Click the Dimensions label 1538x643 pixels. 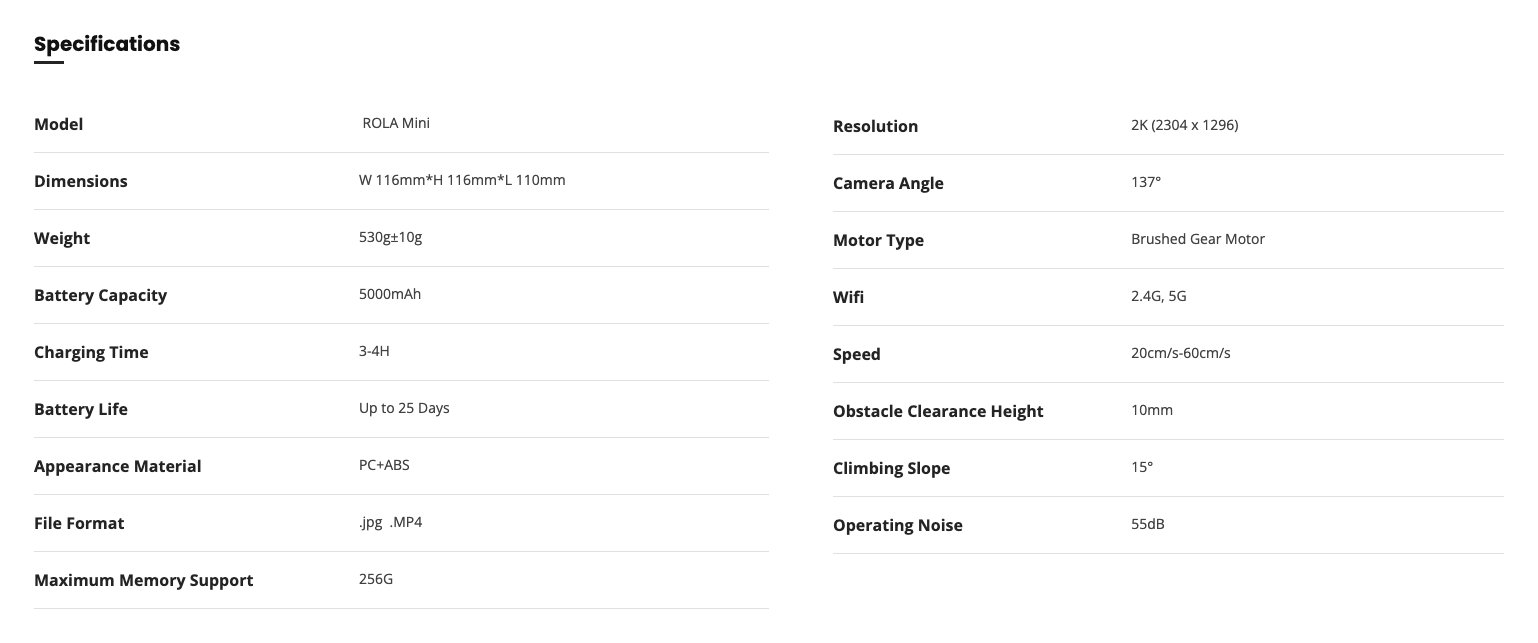pos(81,181)
